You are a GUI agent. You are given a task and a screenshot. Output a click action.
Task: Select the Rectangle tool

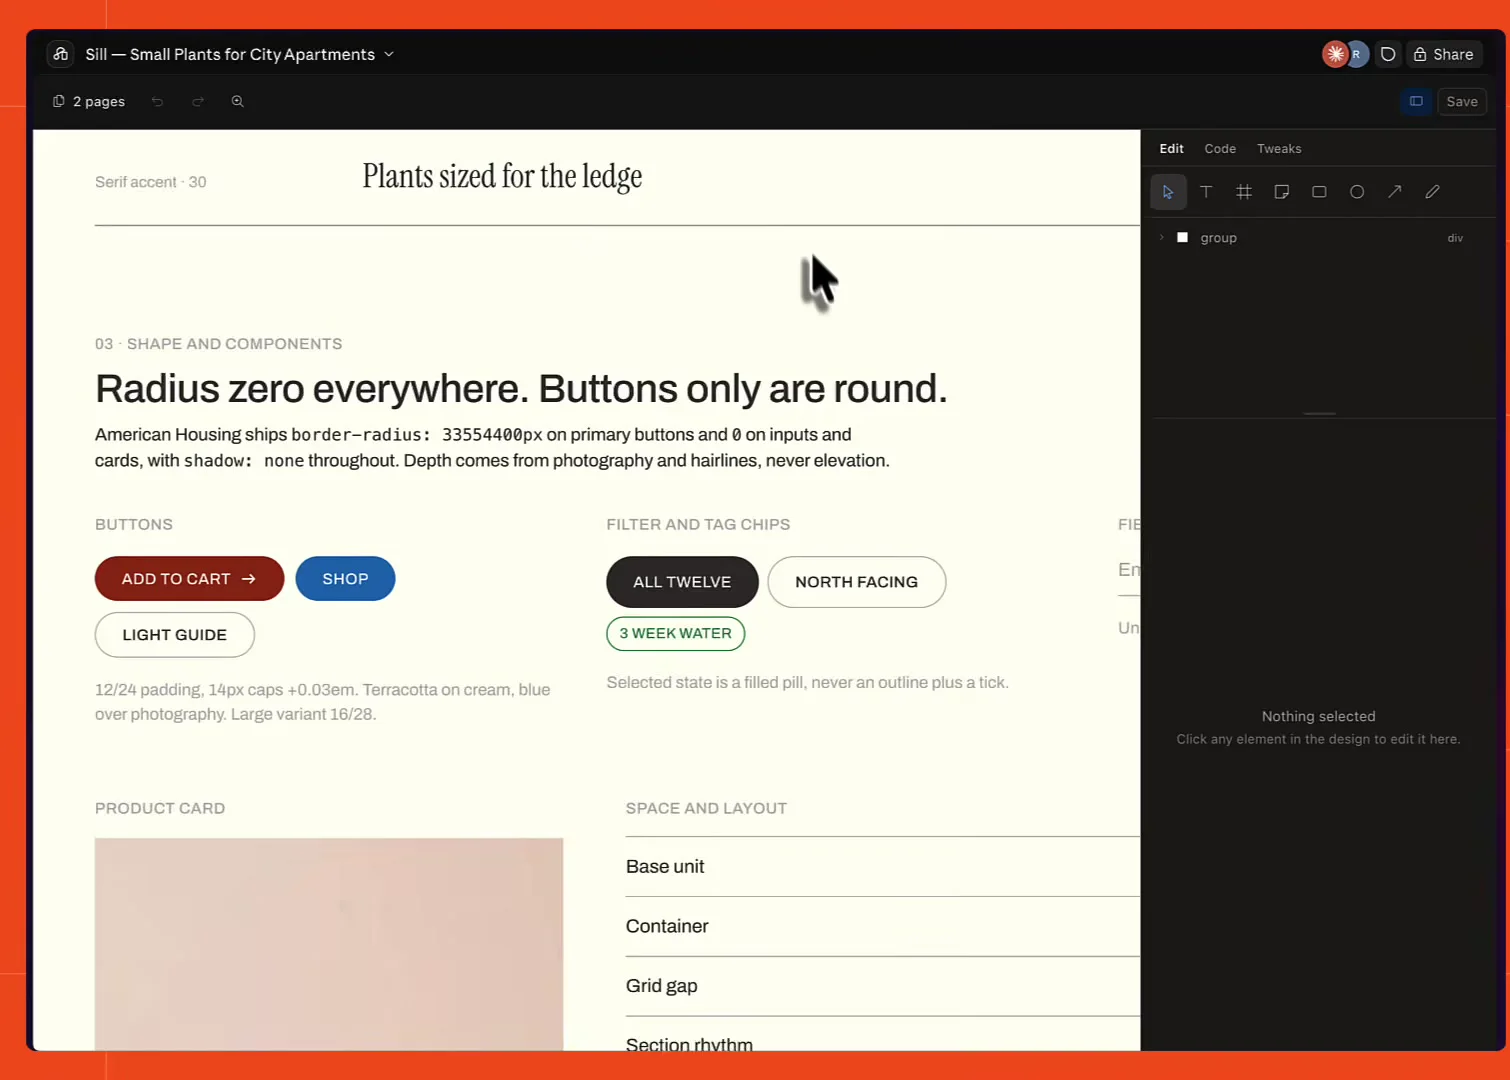click(x=1319, y=192)
